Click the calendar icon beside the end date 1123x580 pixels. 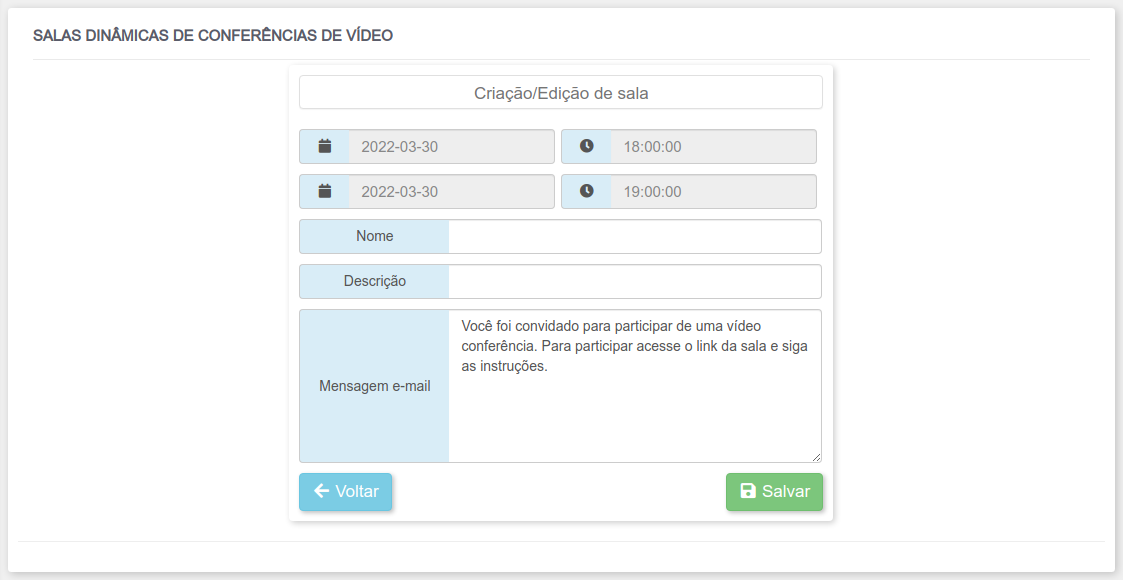click(x=324, y=191)
